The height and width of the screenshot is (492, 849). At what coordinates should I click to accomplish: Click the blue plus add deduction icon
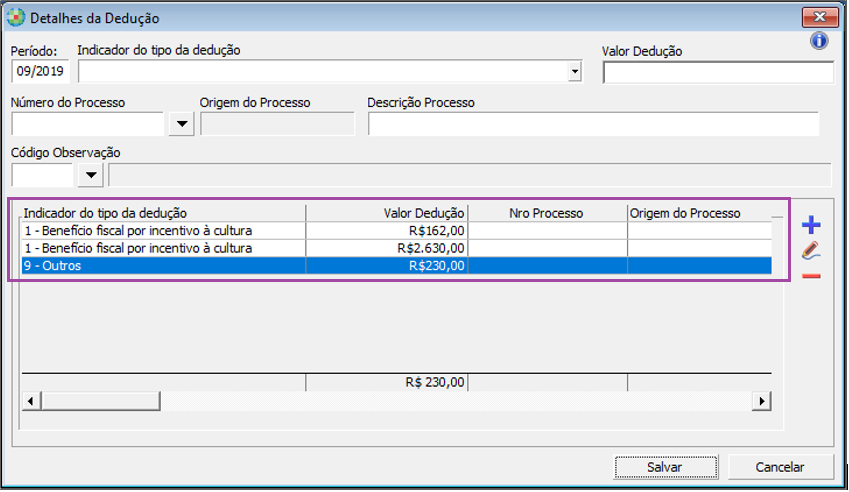point(811,226)
